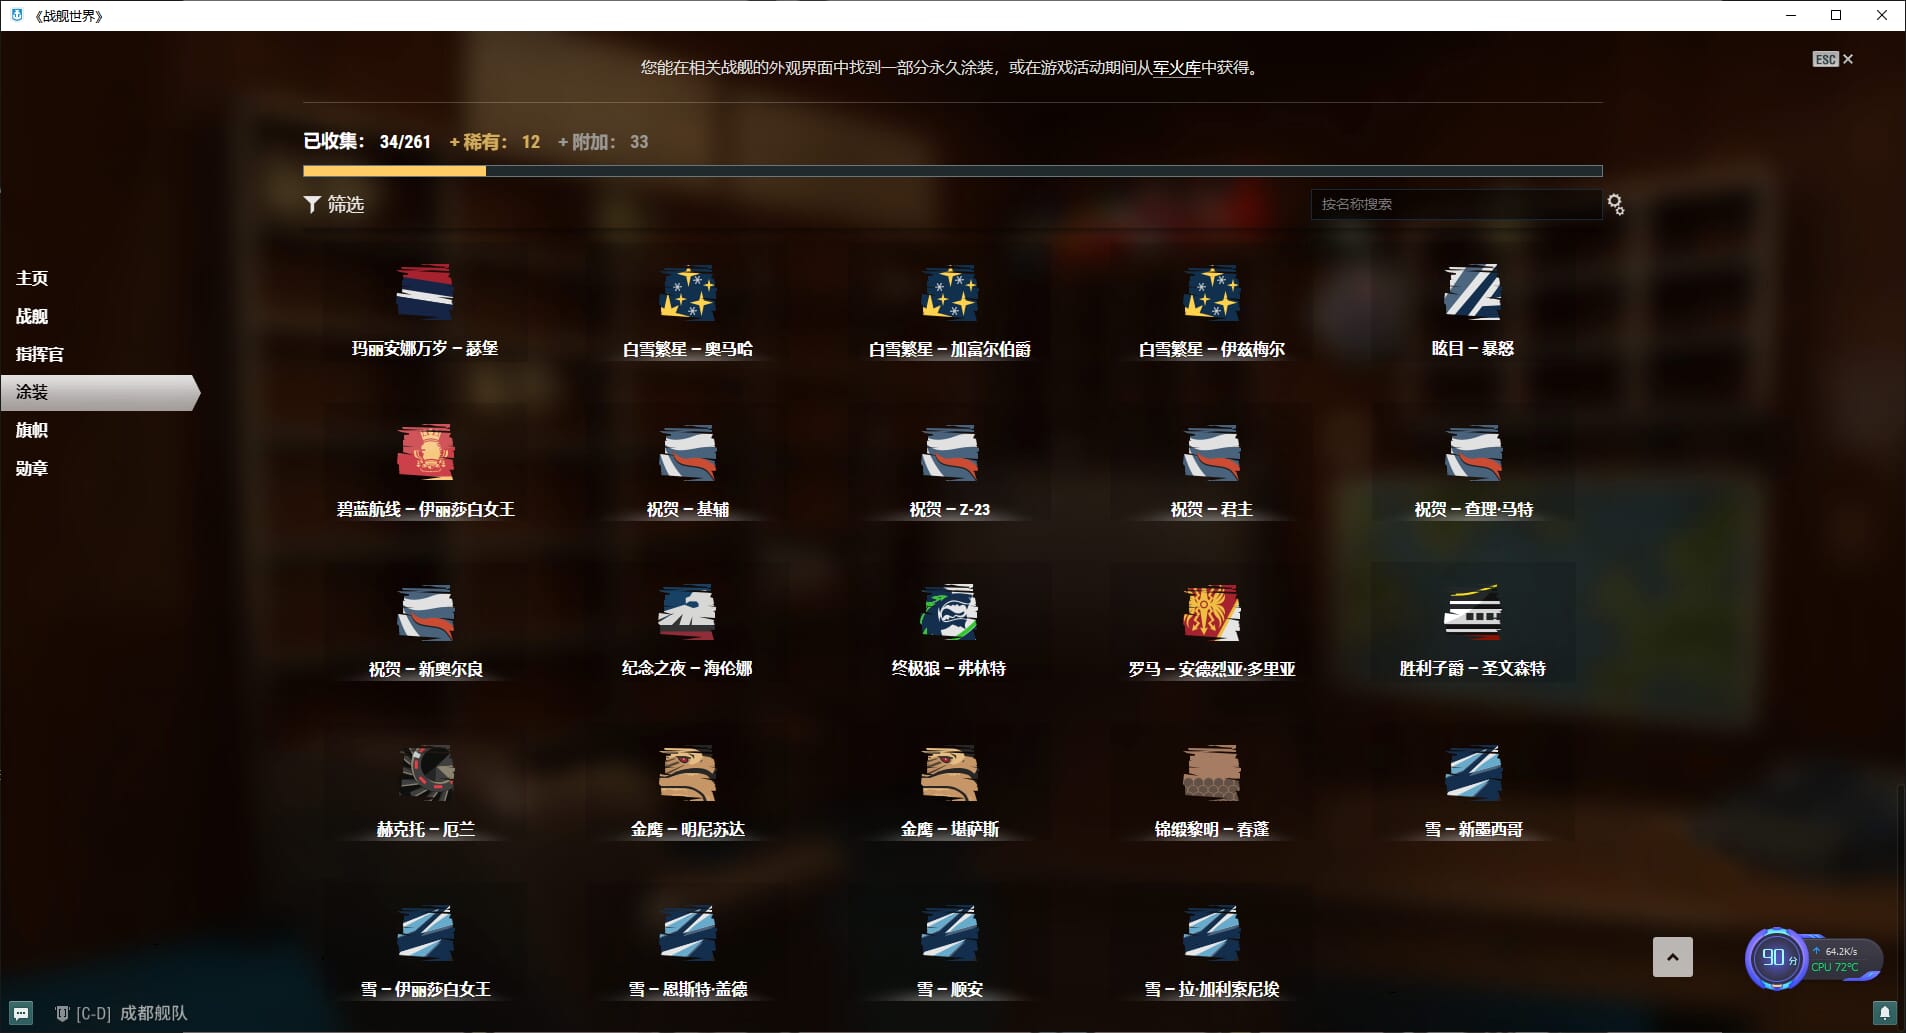Select the 赫克托 – 厄兰 camouflage icon
1906x1033 pixels.
pyautogui.click(x=425, y=773)
